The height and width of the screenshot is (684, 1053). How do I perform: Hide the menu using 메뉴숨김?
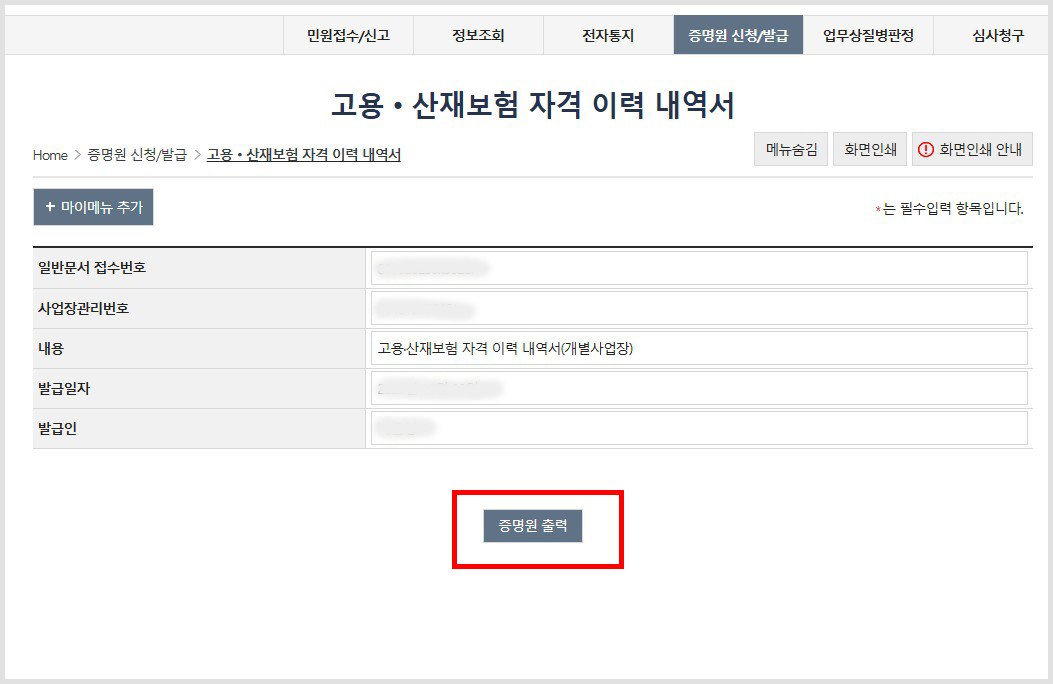790,148
